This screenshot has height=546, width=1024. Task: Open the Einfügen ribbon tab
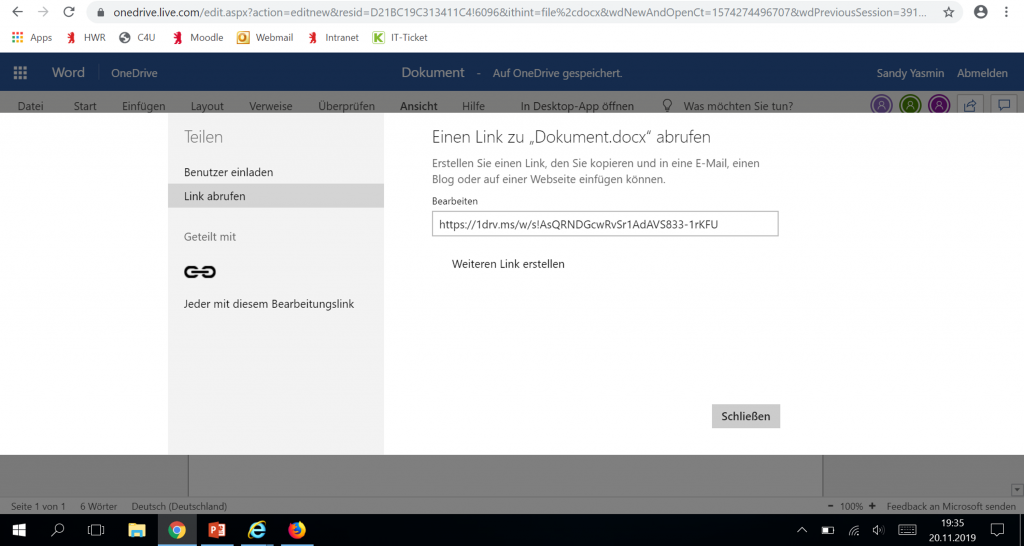click(x=143, y=106)
